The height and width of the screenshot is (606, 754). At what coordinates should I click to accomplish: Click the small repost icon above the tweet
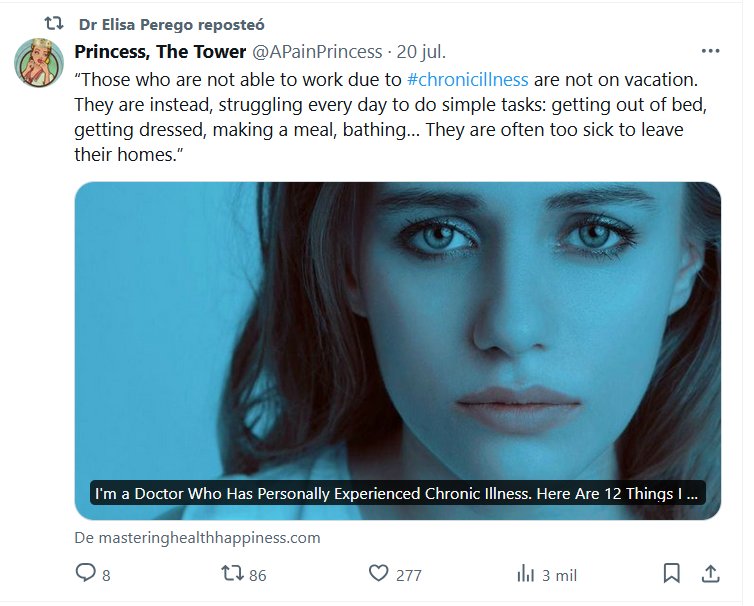54,22
